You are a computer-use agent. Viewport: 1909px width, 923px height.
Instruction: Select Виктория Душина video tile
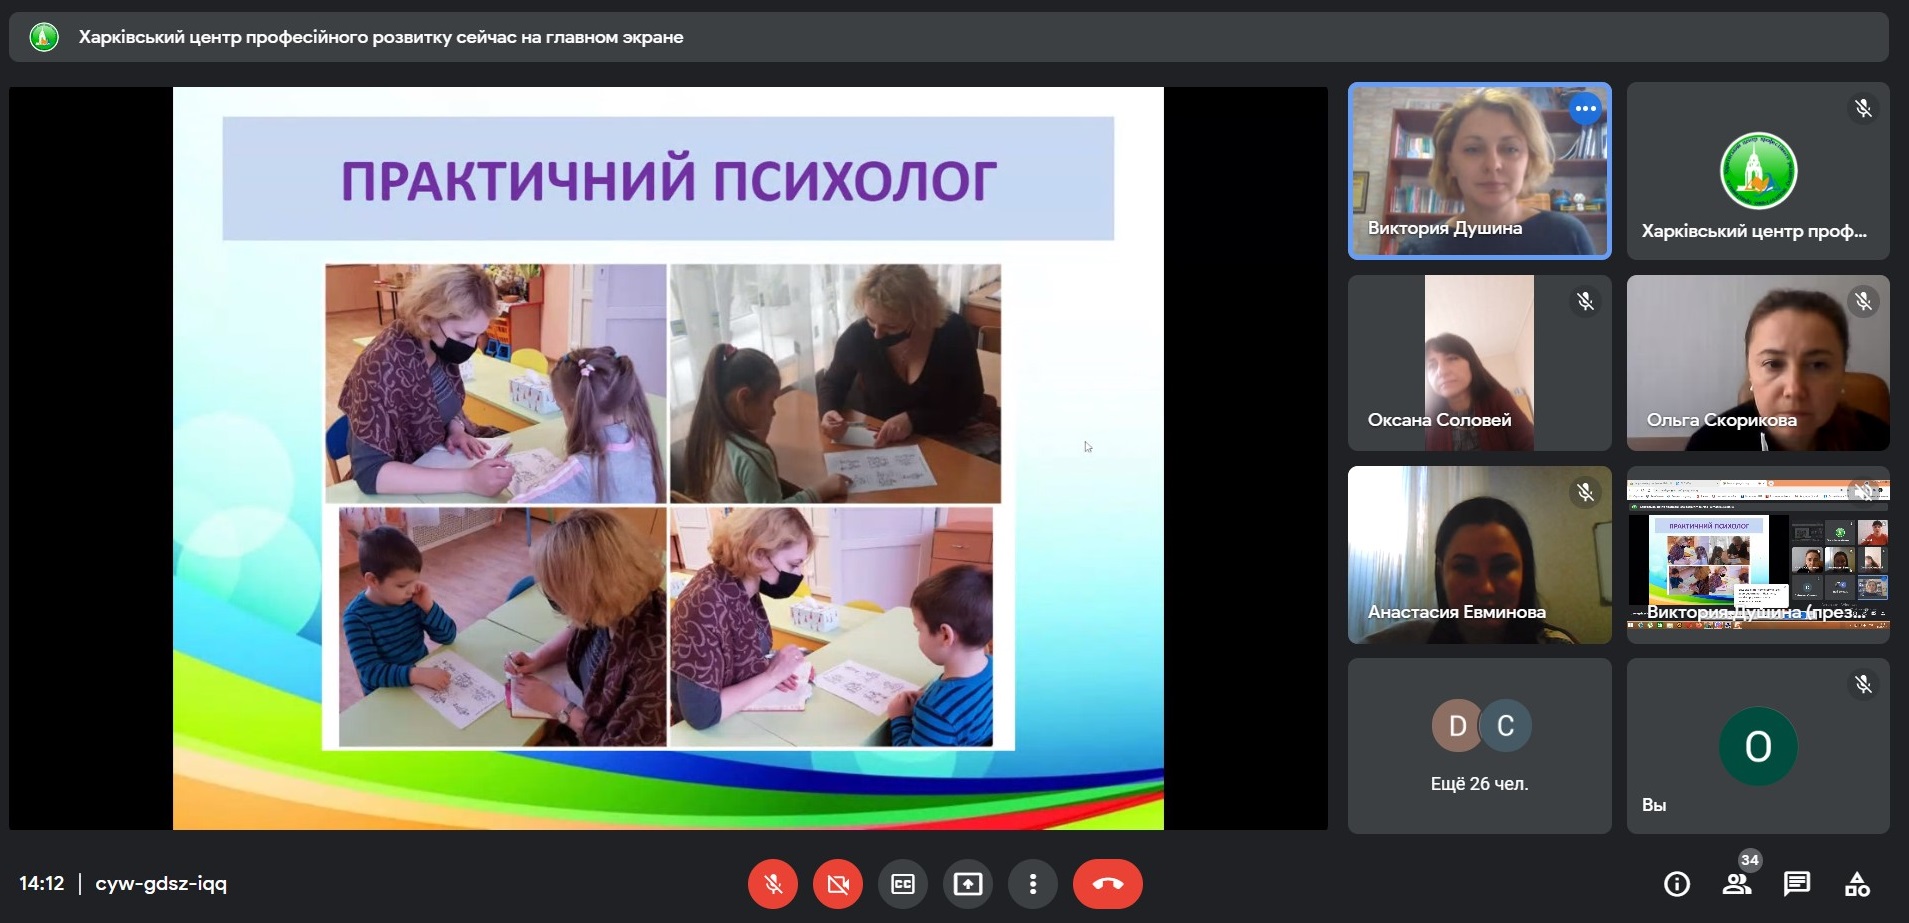coord(1479,171)
